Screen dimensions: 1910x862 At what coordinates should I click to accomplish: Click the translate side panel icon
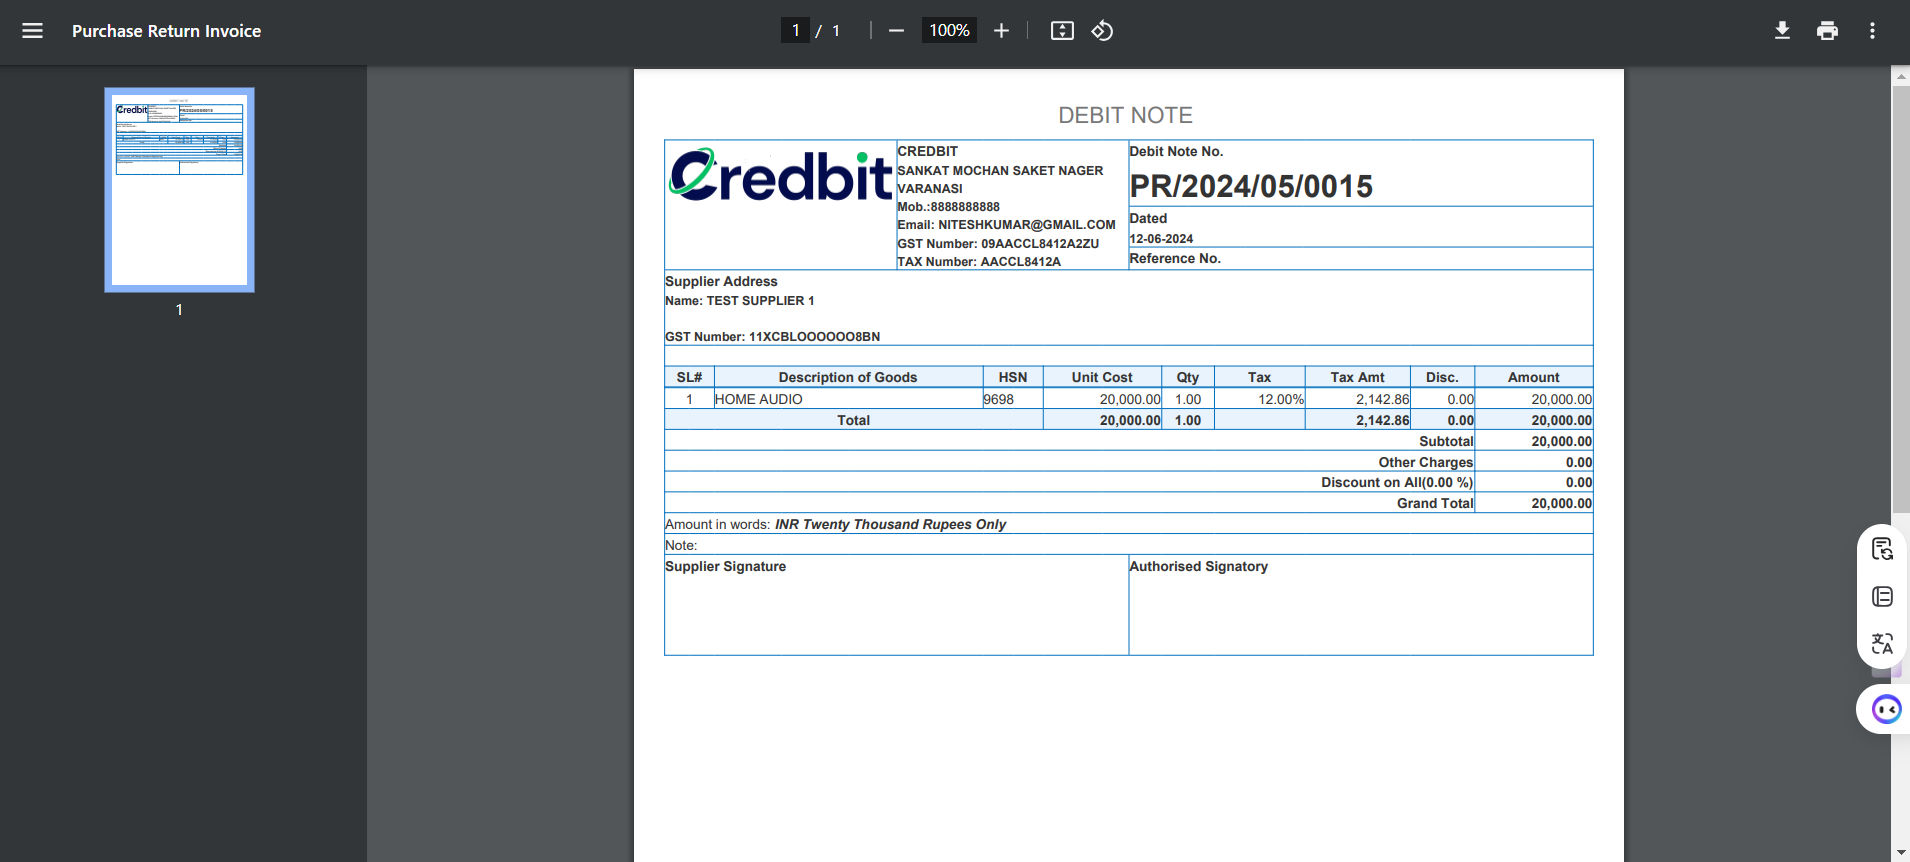1882,643
